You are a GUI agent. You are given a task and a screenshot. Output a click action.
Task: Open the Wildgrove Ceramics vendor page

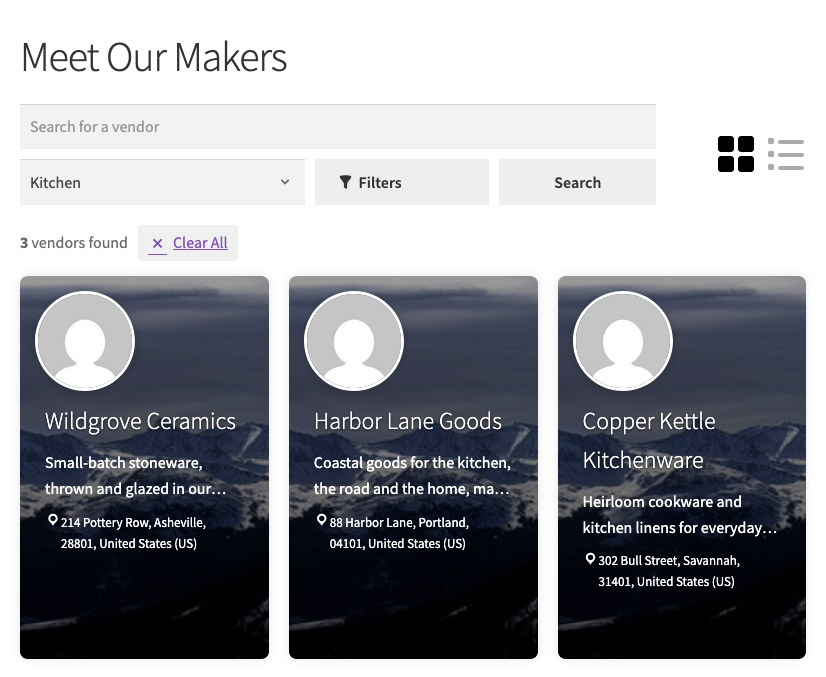click(140, 421)
